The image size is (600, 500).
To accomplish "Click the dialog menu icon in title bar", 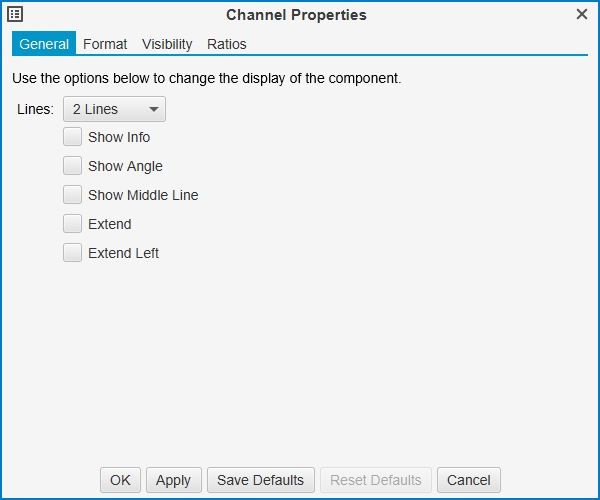I will tap(15, 14).
